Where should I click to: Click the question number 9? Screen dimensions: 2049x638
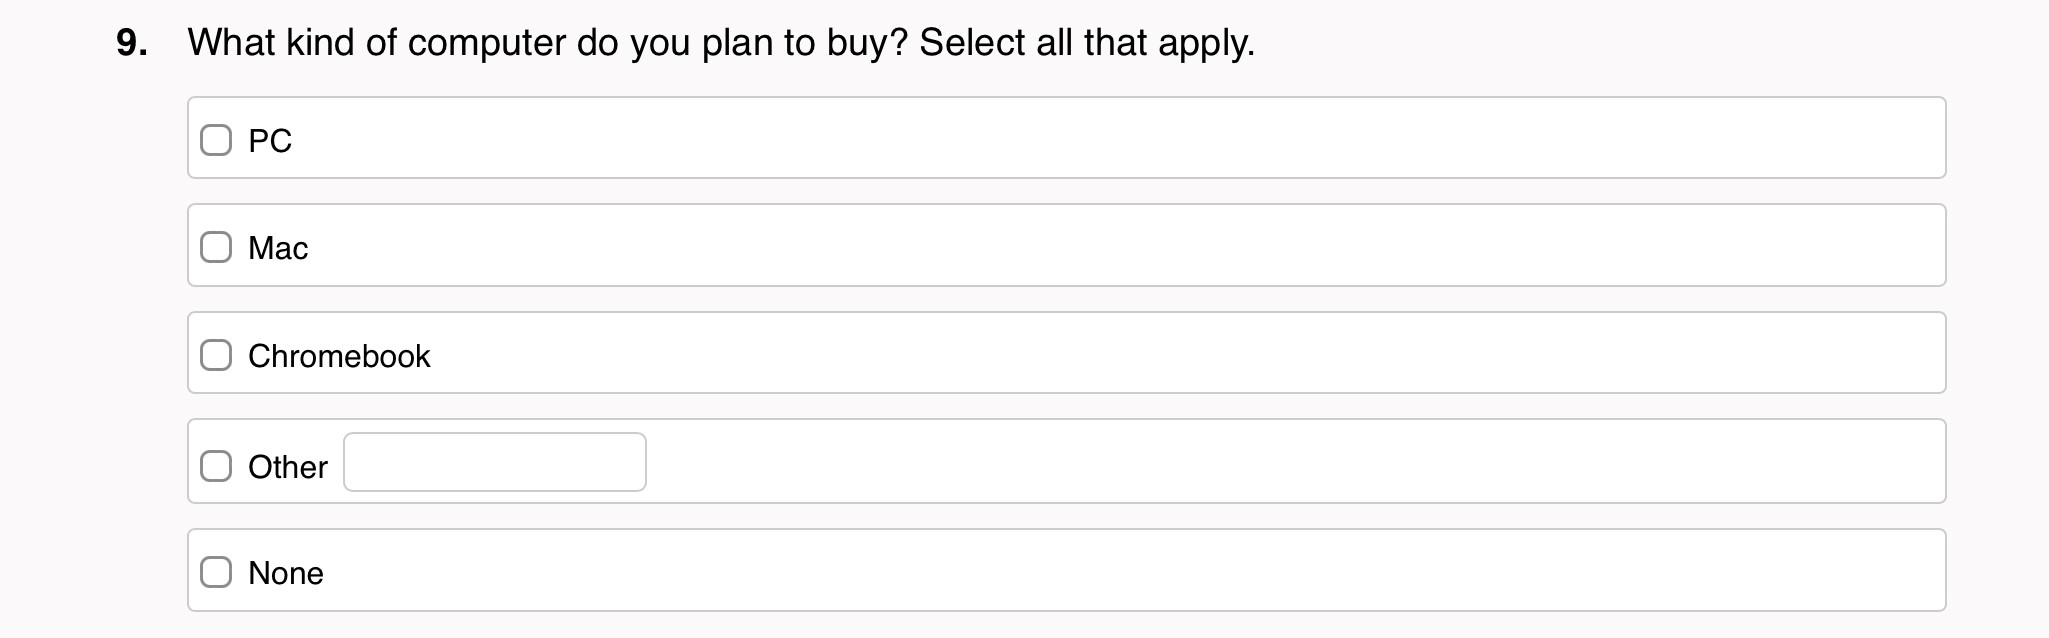[x=132, y=43]
